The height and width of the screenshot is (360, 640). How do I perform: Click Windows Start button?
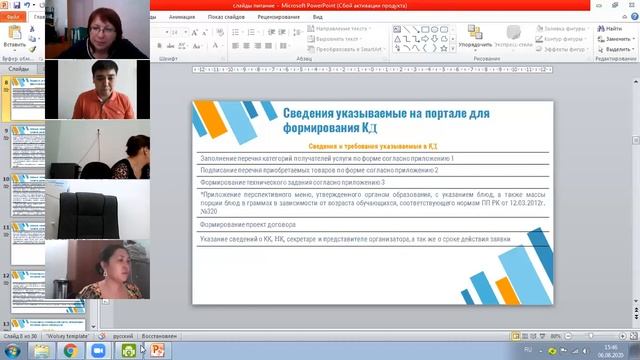point(12,351)
